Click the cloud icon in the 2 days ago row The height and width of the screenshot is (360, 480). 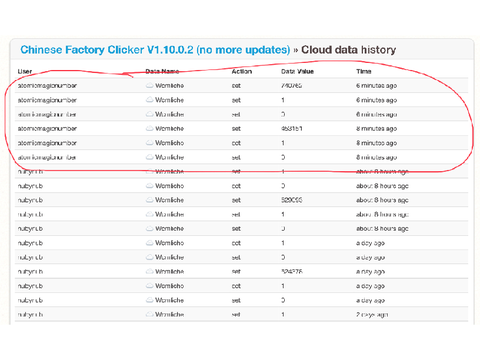coord(150,314)
